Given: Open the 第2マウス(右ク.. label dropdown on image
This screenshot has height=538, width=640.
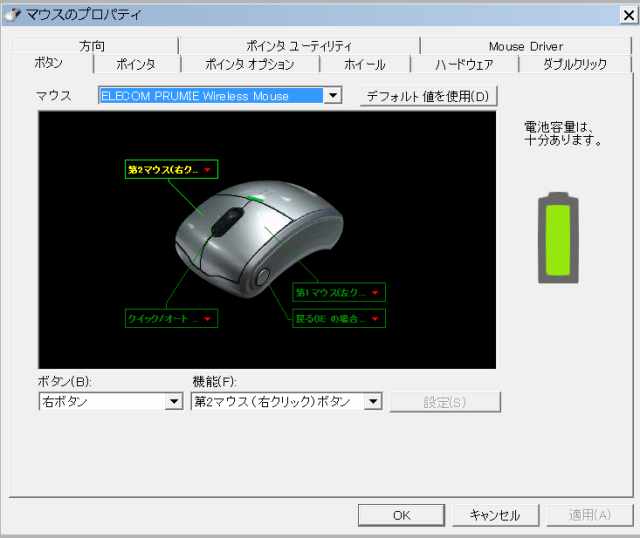Looking at the screenshot, I should [x=171, y=169].
